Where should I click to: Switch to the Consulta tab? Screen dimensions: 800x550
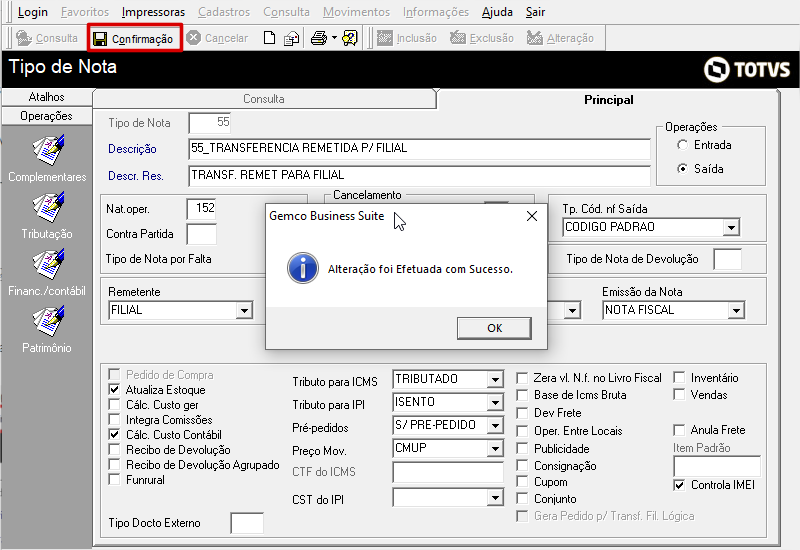point(264,99)
